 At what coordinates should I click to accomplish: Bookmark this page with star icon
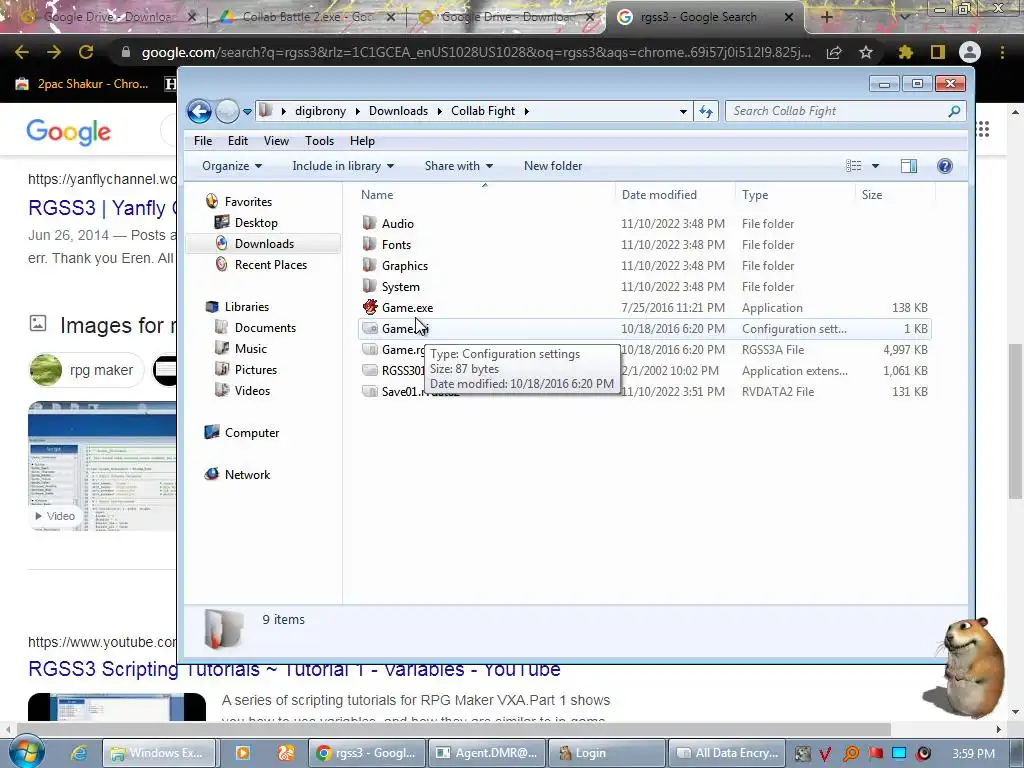tap(866, 52)
